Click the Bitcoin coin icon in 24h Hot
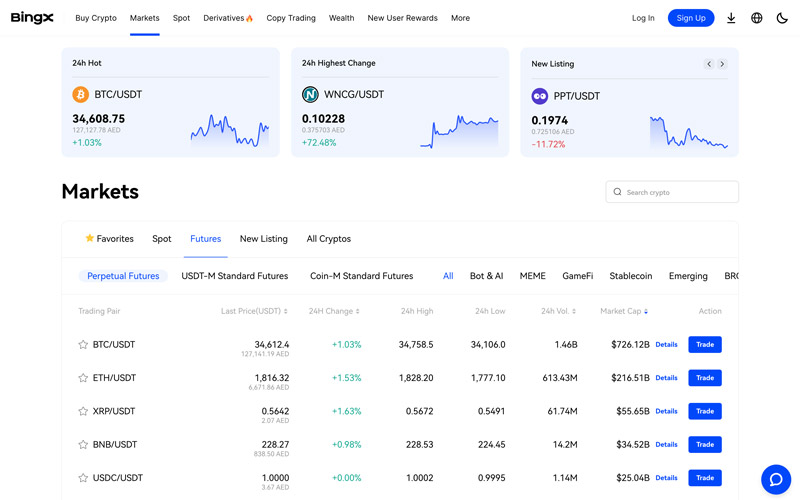800x500 pixels. (x=80, y=94)
